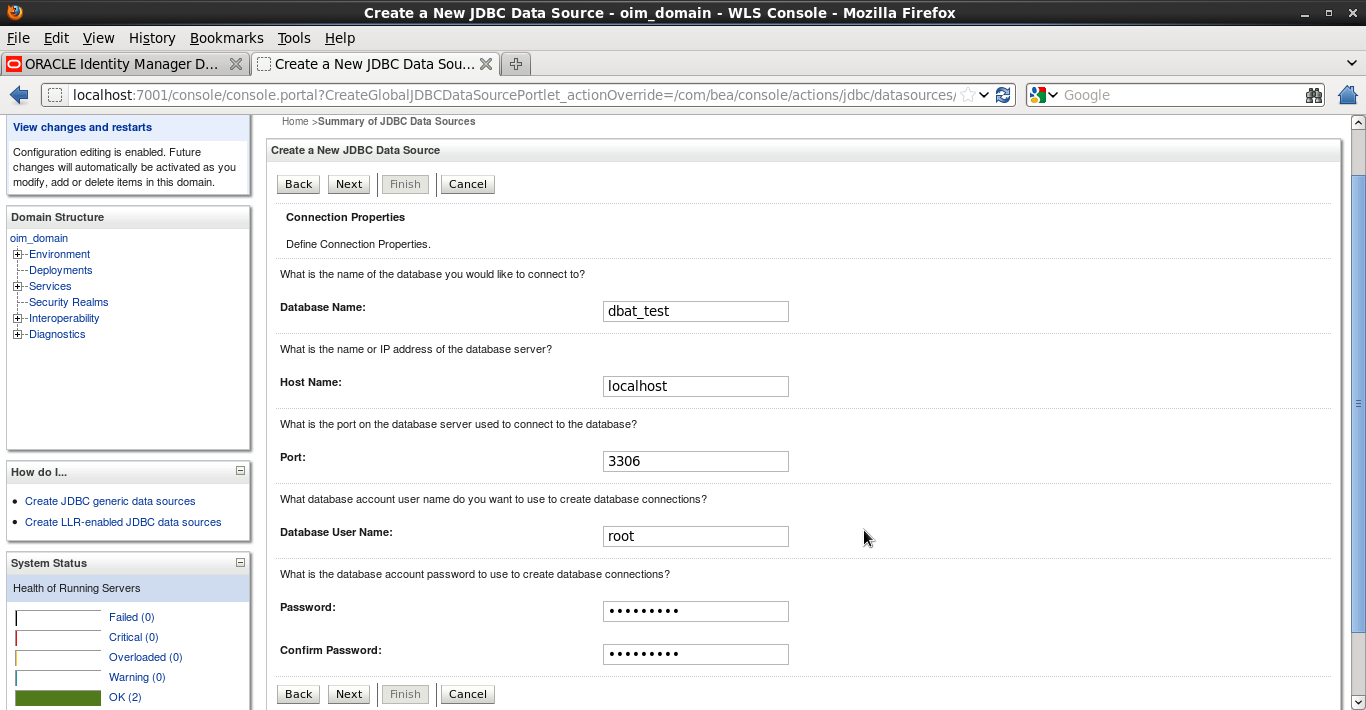Click the Database Name input field
The width and height of the screenshot is (1366, 710).
point(695,311)
